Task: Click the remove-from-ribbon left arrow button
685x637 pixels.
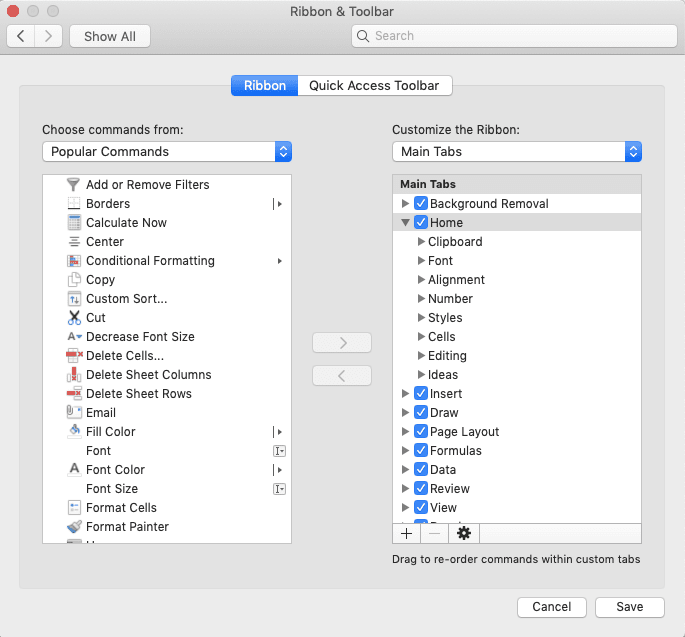Action: tap(342, 376)
